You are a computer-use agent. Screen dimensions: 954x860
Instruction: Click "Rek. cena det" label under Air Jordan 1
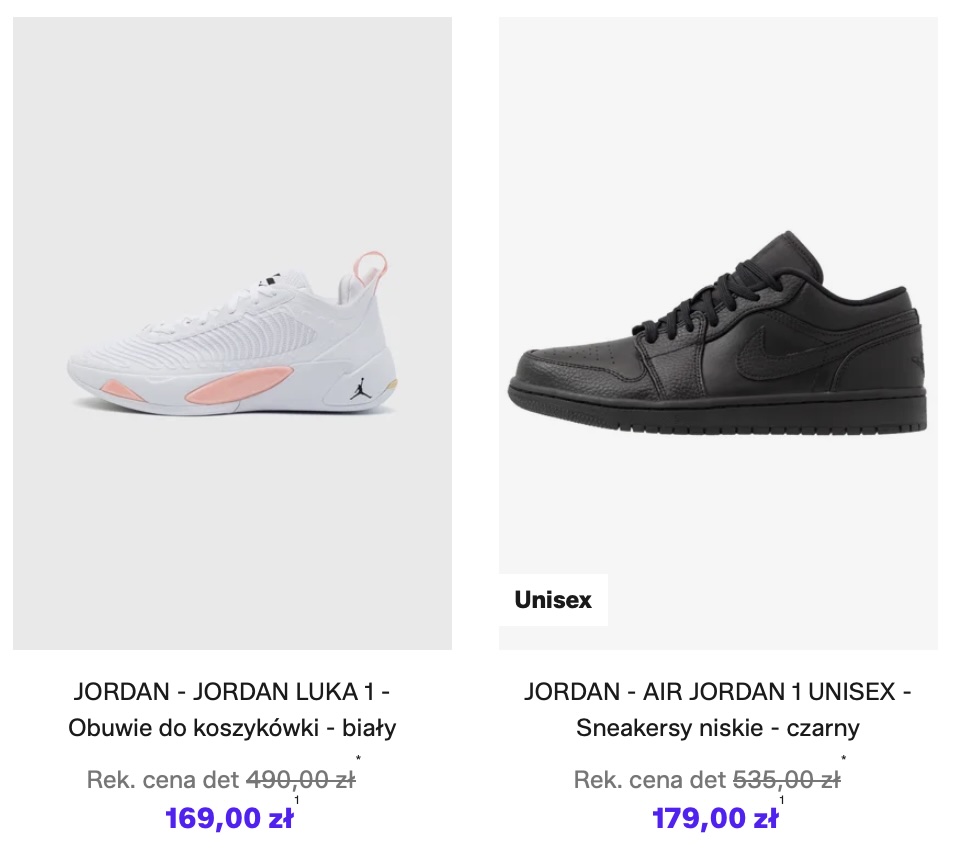[650, 780]
